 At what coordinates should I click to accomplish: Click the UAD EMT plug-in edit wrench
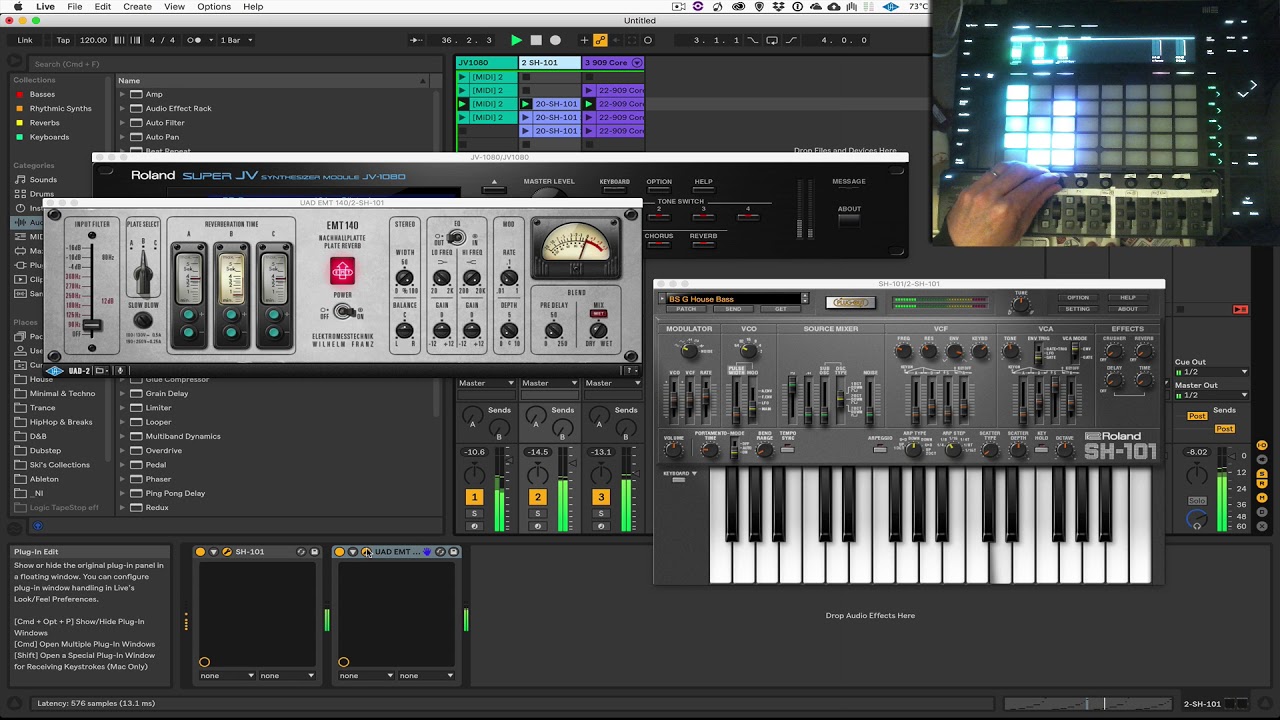366,552
